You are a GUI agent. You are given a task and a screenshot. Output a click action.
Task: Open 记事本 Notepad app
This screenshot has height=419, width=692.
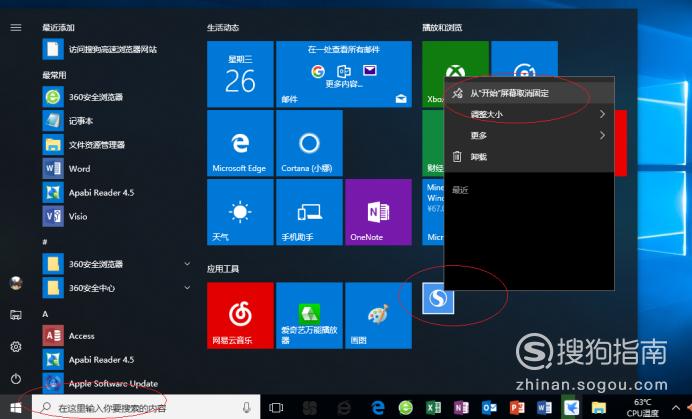click(117, 121)
